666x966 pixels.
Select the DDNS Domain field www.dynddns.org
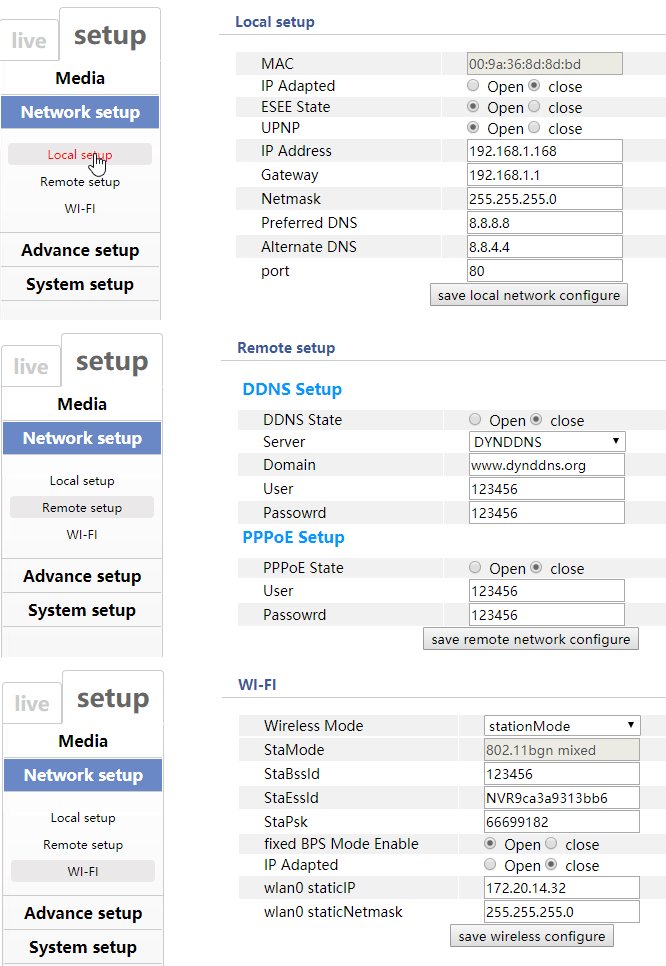(x=546, y=465)
